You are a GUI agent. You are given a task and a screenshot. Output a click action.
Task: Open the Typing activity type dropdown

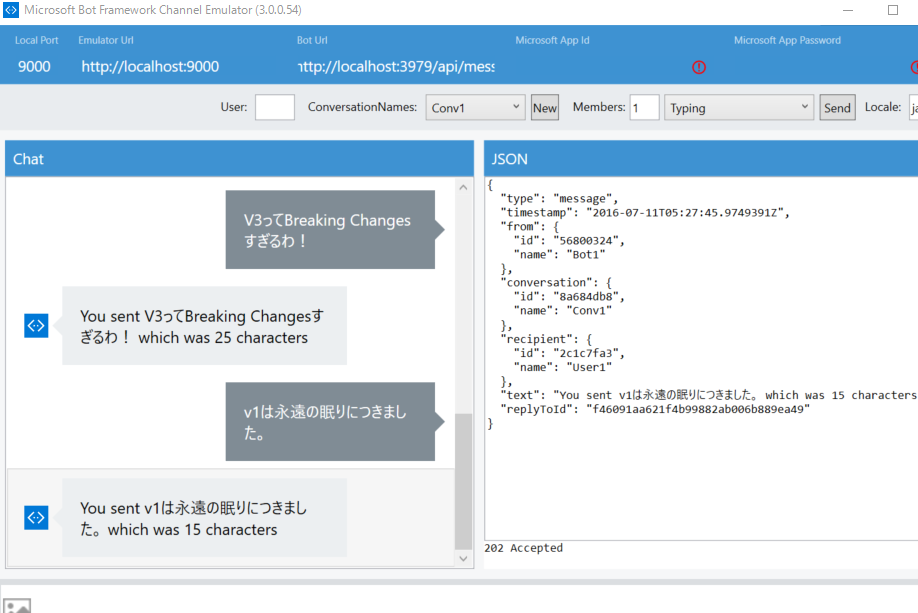click(738, 108)
